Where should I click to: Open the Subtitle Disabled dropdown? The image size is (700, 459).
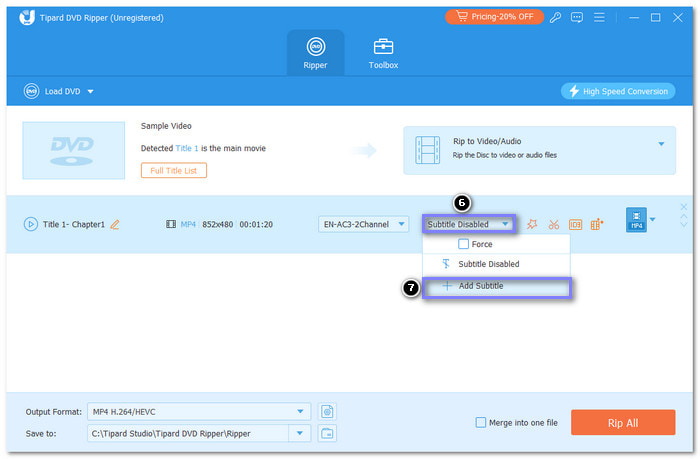coord(469,224)
